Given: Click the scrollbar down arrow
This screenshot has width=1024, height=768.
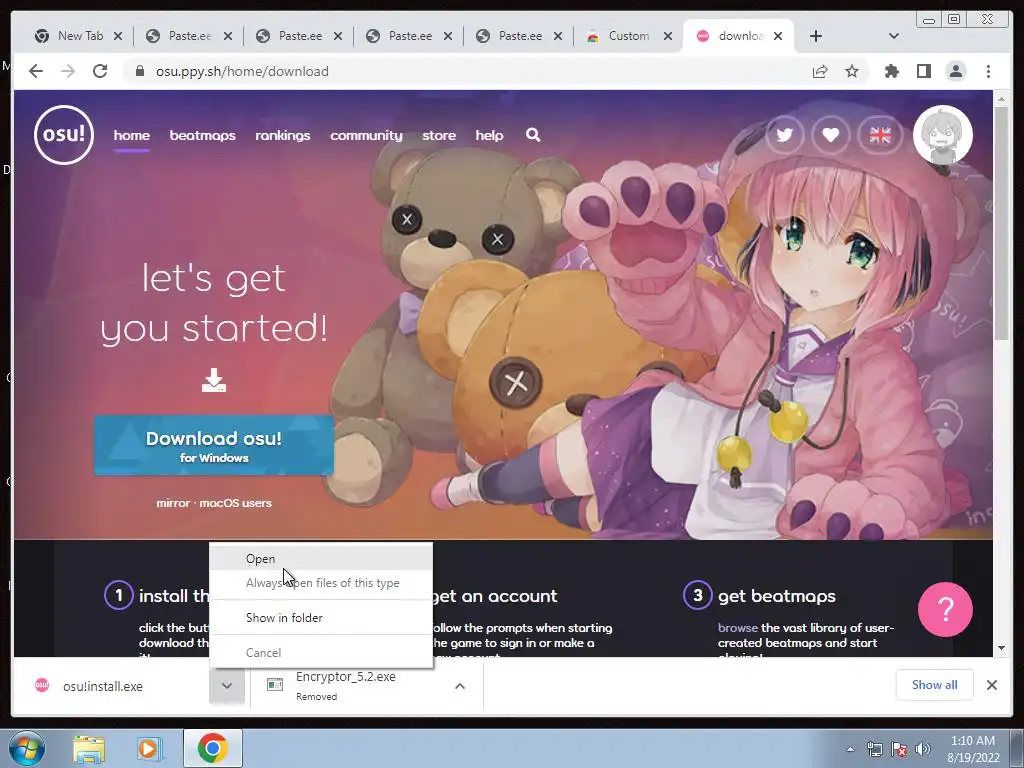Looking at the screenshot, I should point(1001,648).
